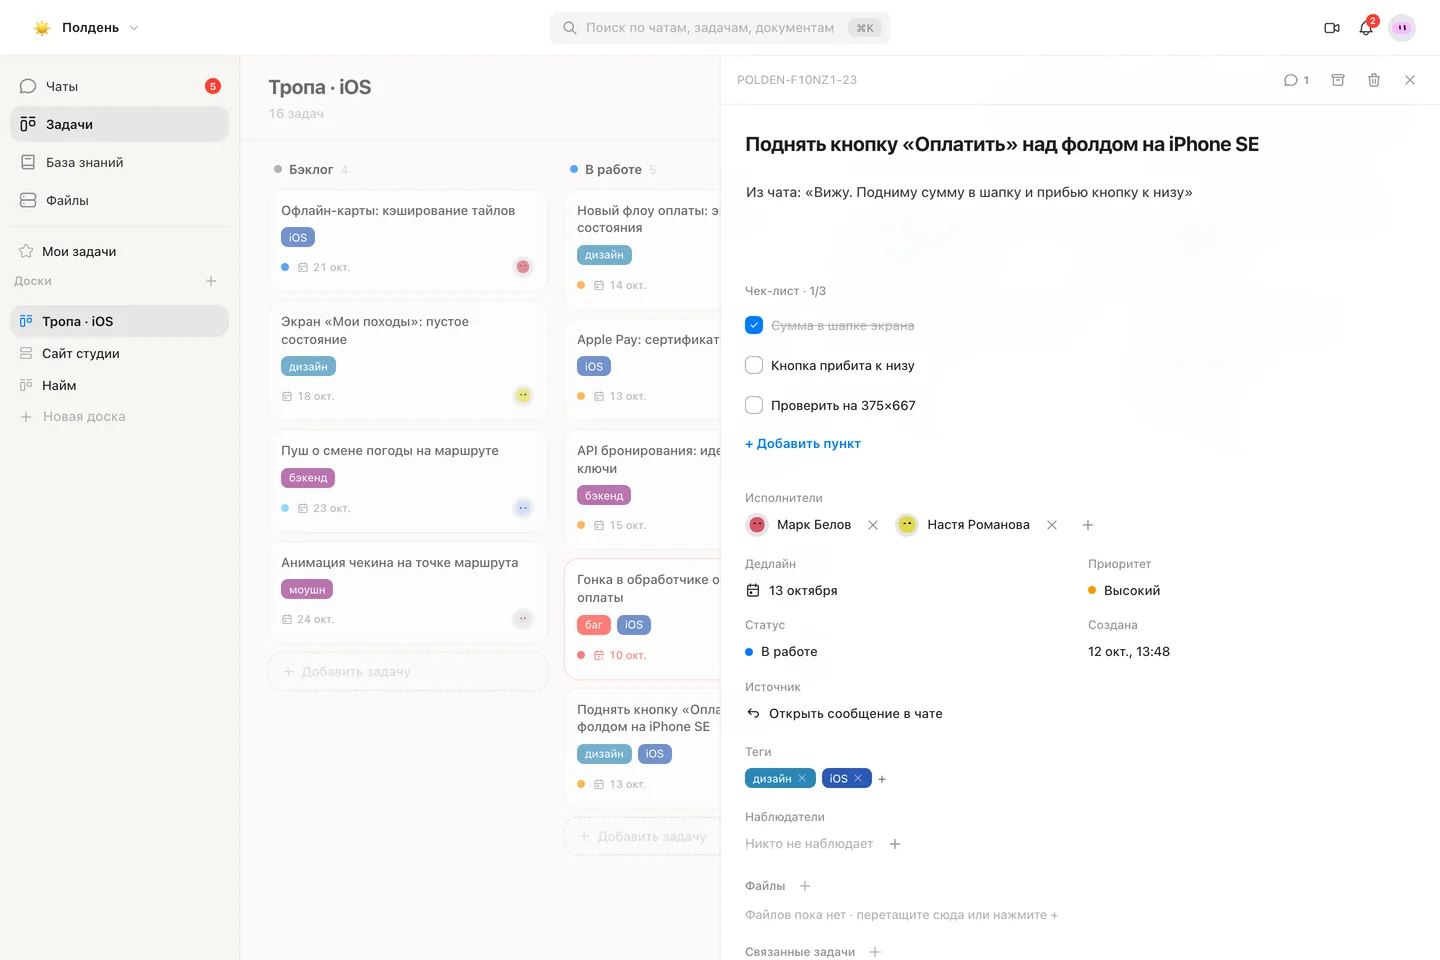The height and width of the screenshot is (960, 1440).
Task: Add a new tag to the task
Action: coord(882,779)
